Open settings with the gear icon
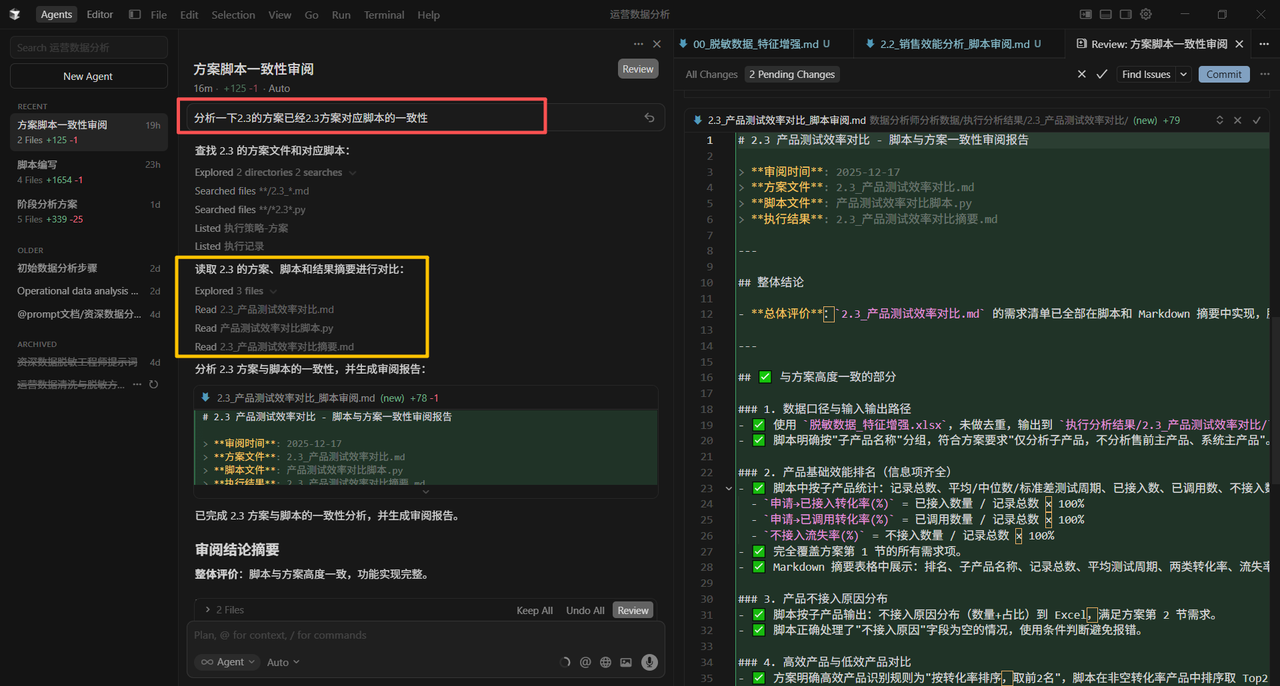This screenshot has width=1280, height=686. click(1146, 14)
